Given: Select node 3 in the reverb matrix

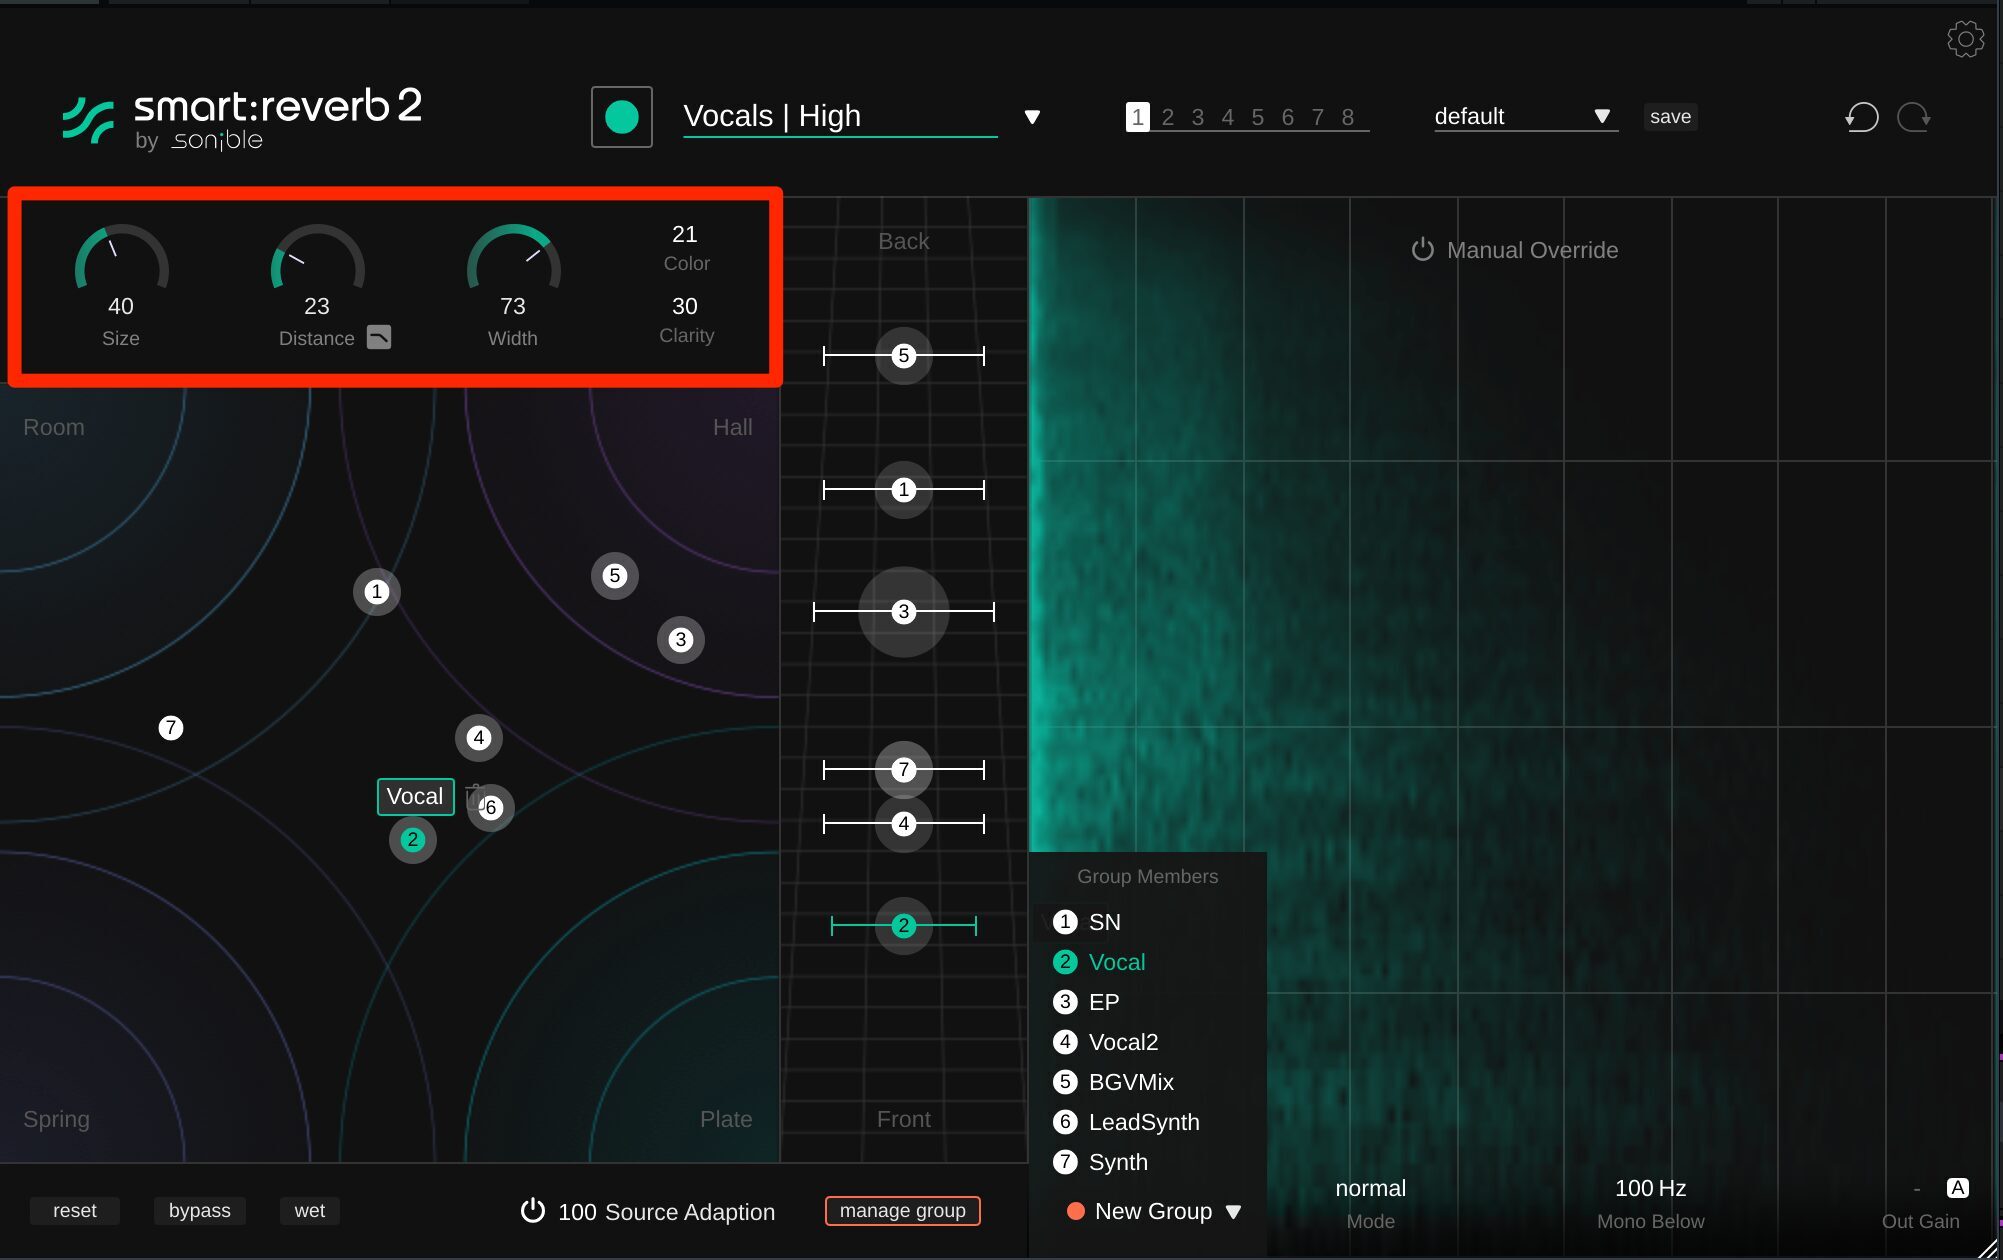Looking at the screenshot, I should click(681, 640).
